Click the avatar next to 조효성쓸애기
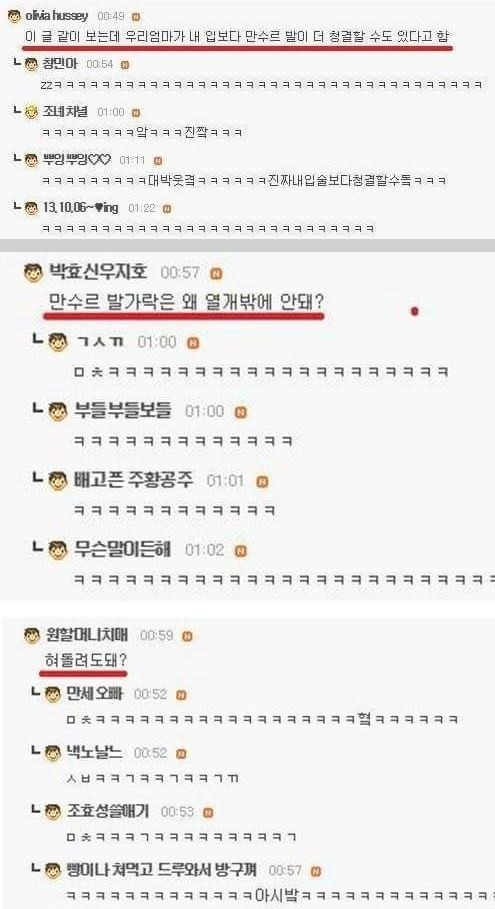Viewport: 495px width, 909px height. (x=53, y=812)
